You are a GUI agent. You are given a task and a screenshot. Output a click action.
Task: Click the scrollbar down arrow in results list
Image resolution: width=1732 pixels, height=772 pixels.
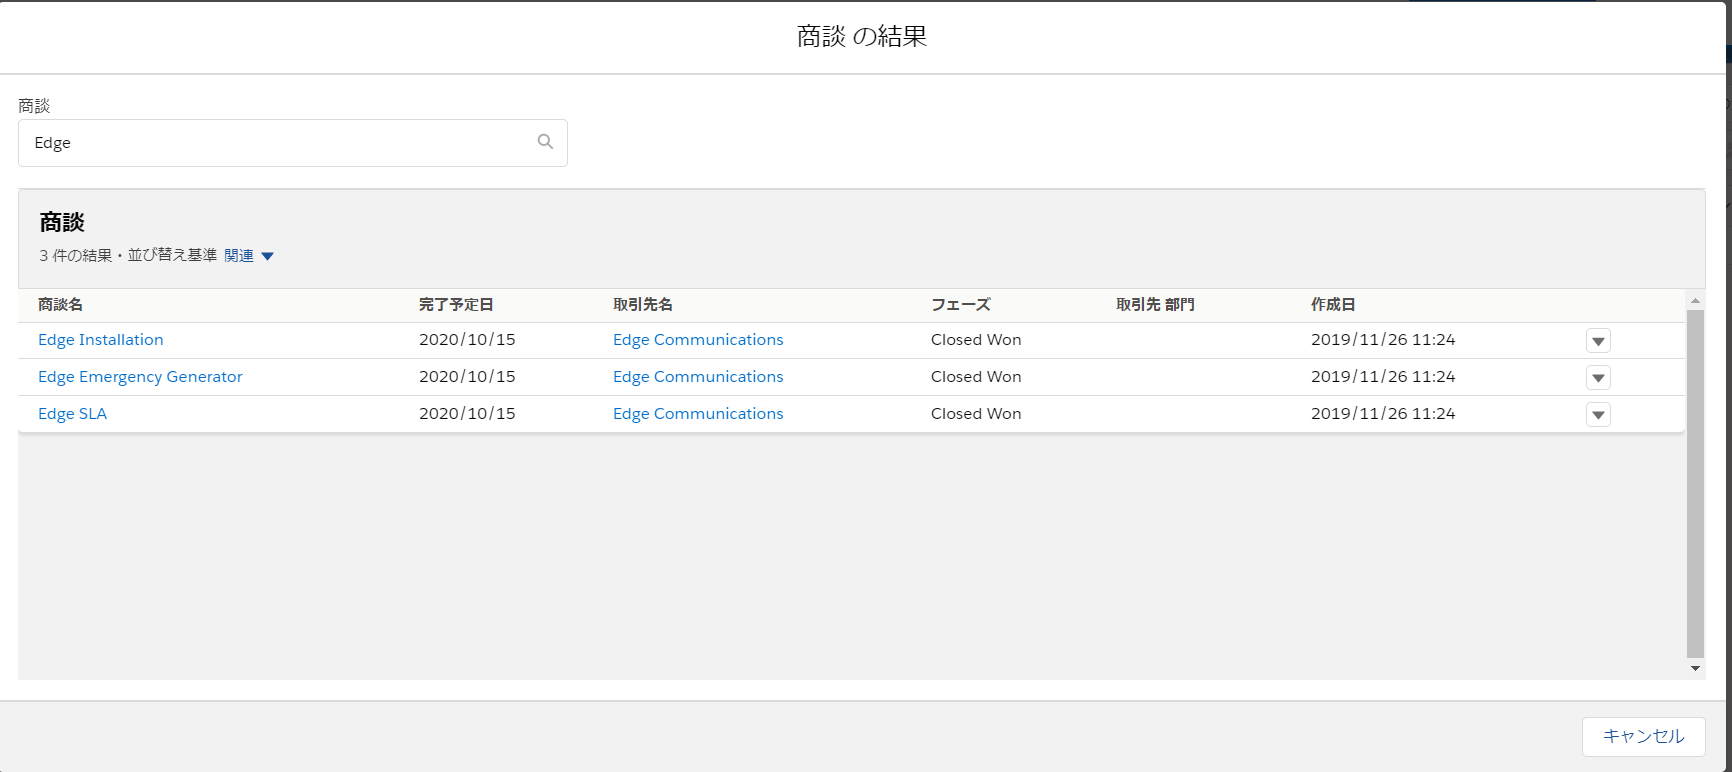(1695, 669)
